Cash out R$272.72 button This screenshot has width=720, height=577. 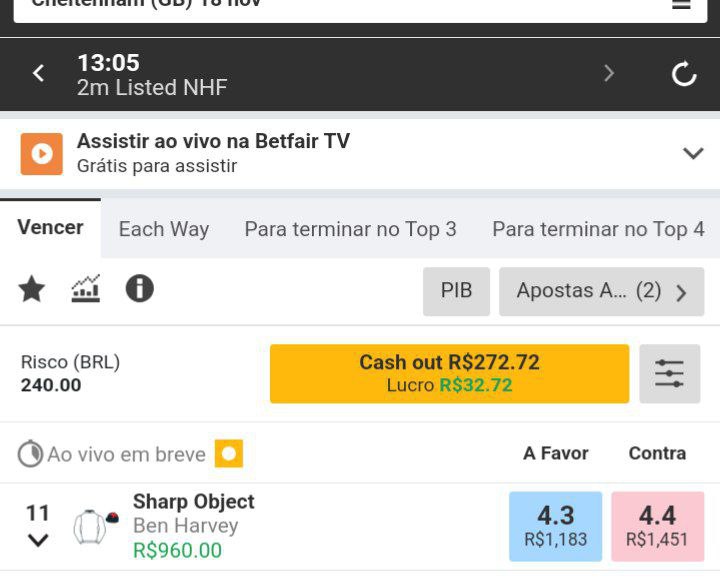tap(450, 374)
